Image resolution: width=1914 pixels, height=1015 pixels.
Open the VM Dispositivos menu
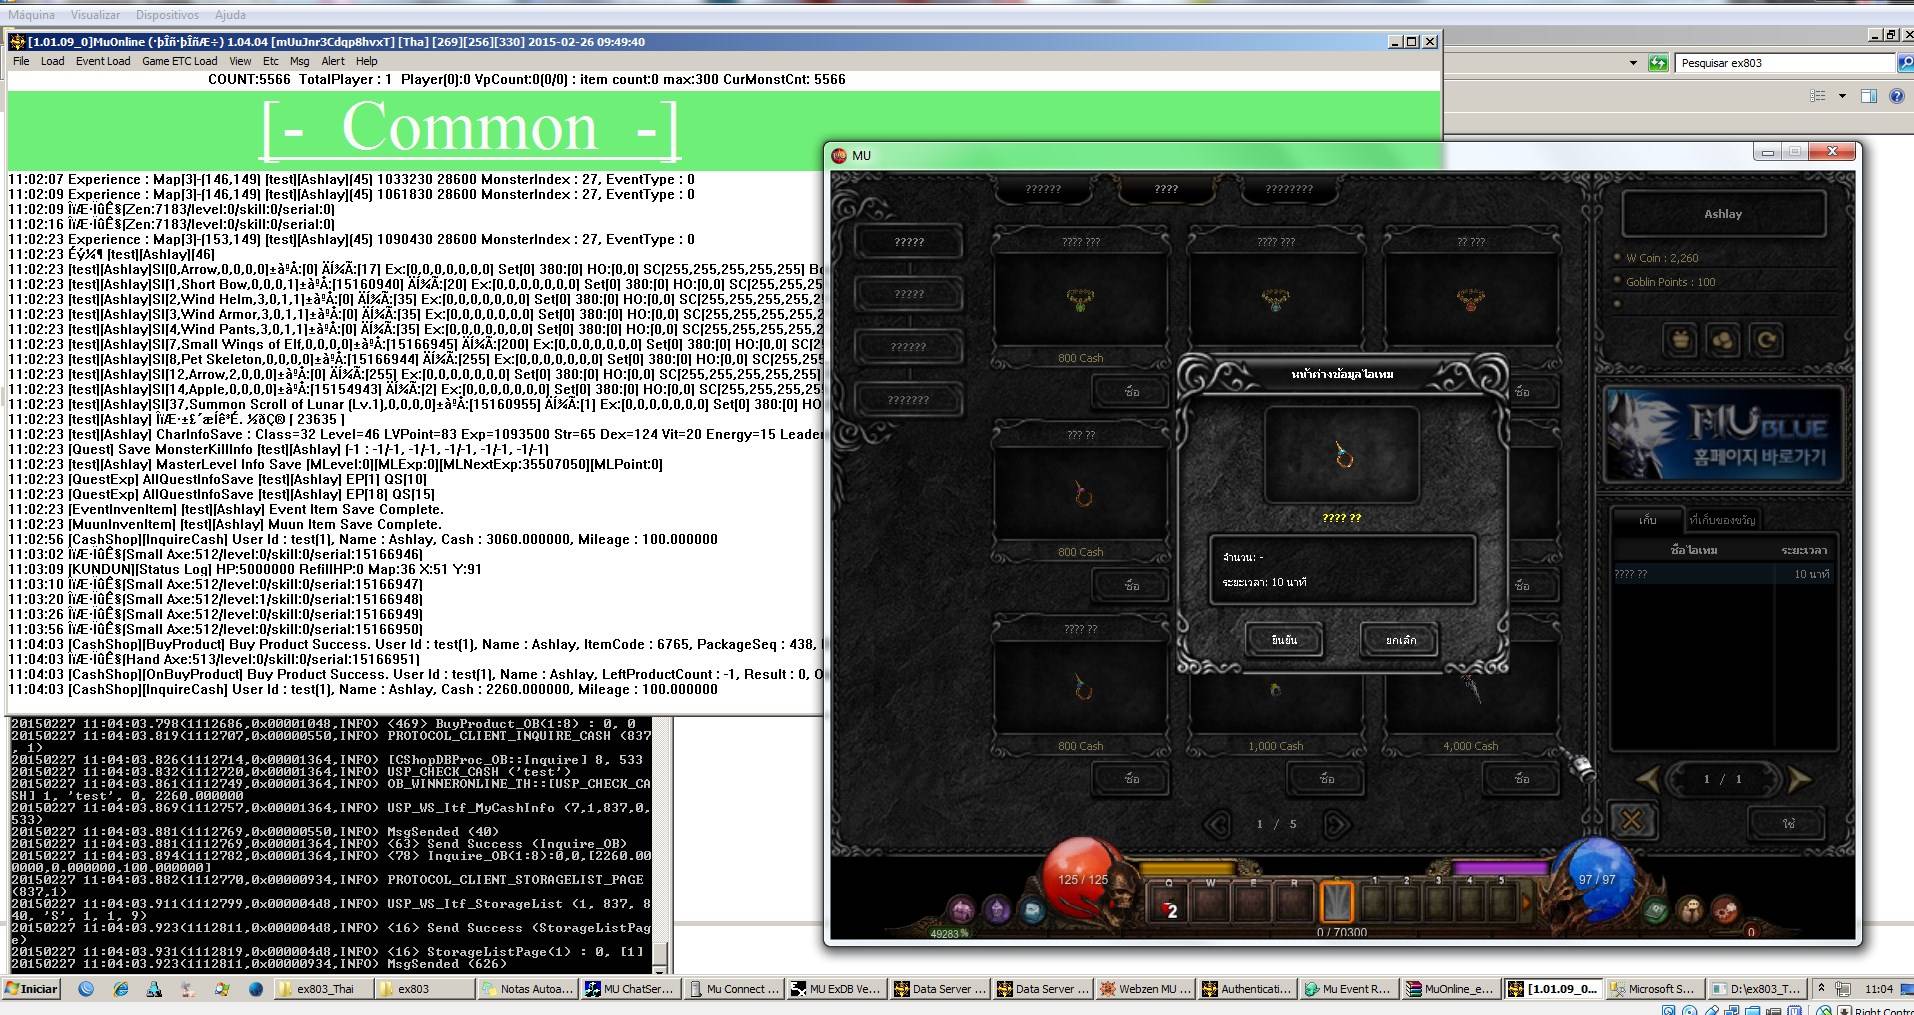click(167, 15)
